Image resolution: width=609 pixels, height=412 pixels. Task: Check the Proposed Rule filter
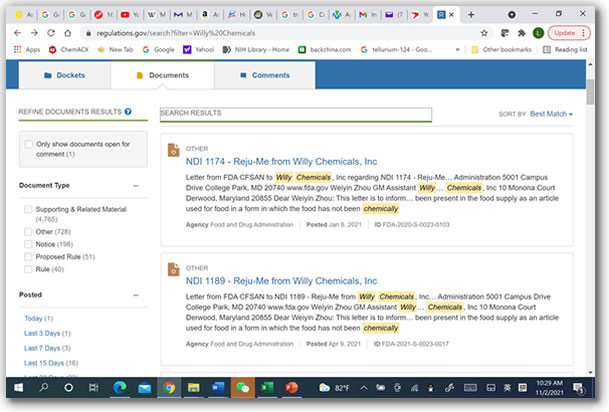click(28, 257)
